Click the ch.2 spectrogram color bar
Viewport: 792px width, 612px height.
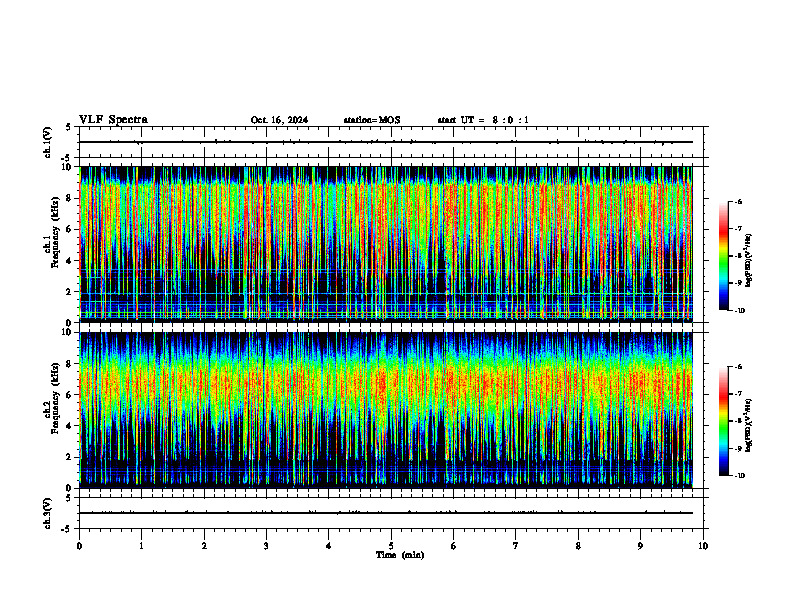coord(724,421)
